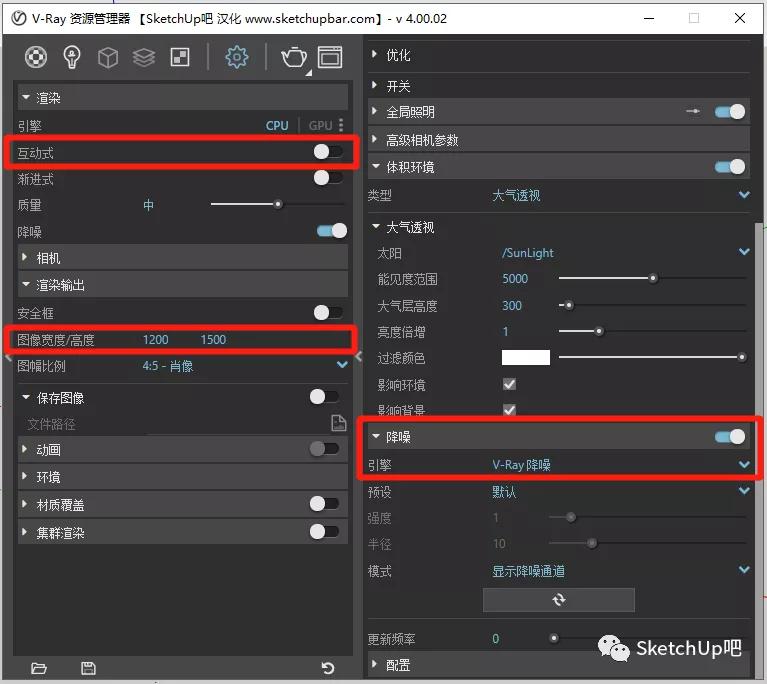This screenshot has width=767, height=684.
Task: Adjust the 更新频率 slider
Action: click(x=554, y=638)
